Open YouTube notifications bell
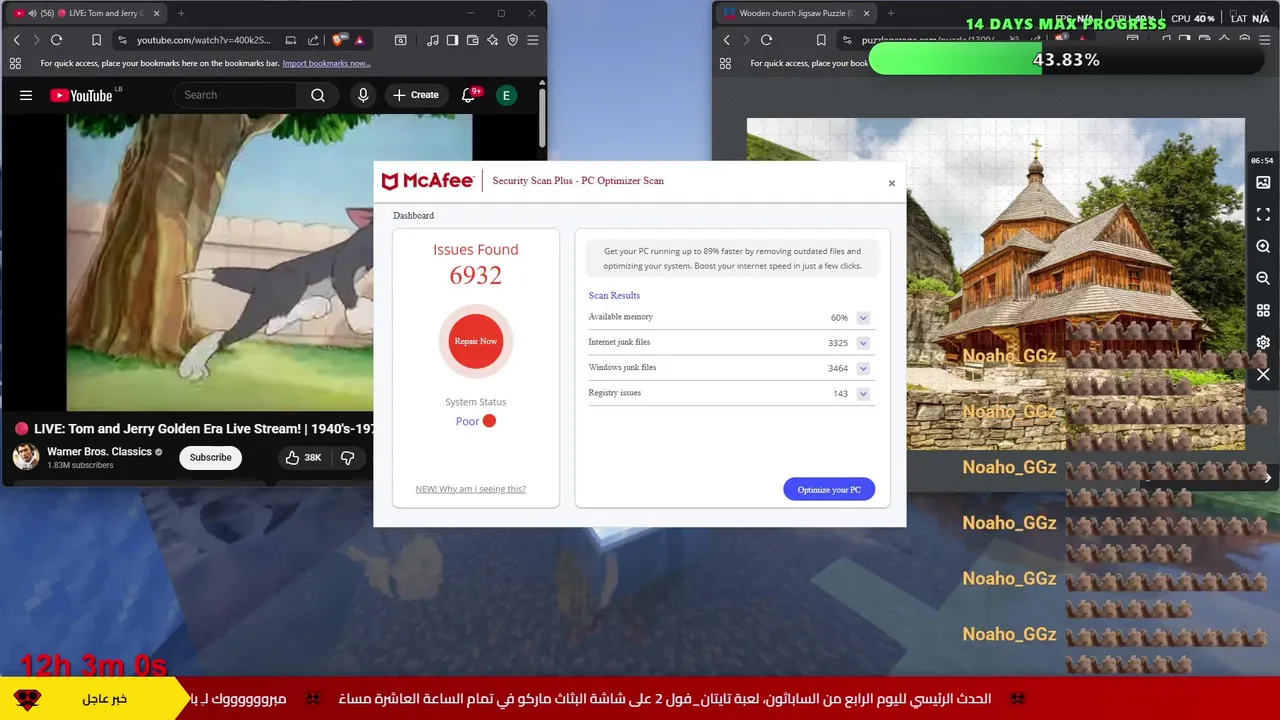The image size is (1280, 720). click(x=468, y=95)
